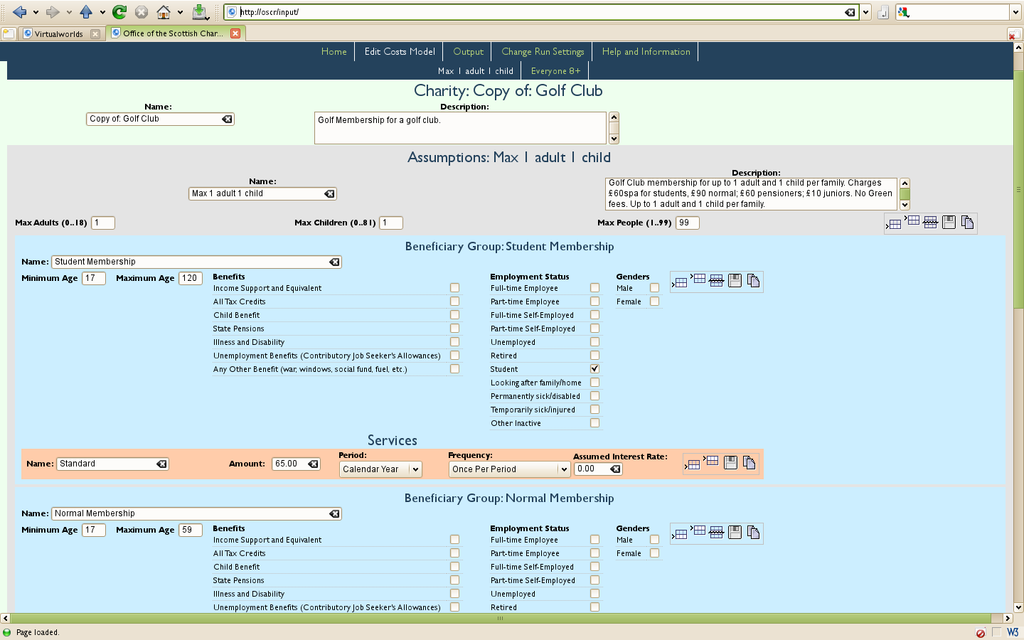Click insert-row-above icon in Student Membership group toolbar
1024x640 pixels.
click(698, 280)
